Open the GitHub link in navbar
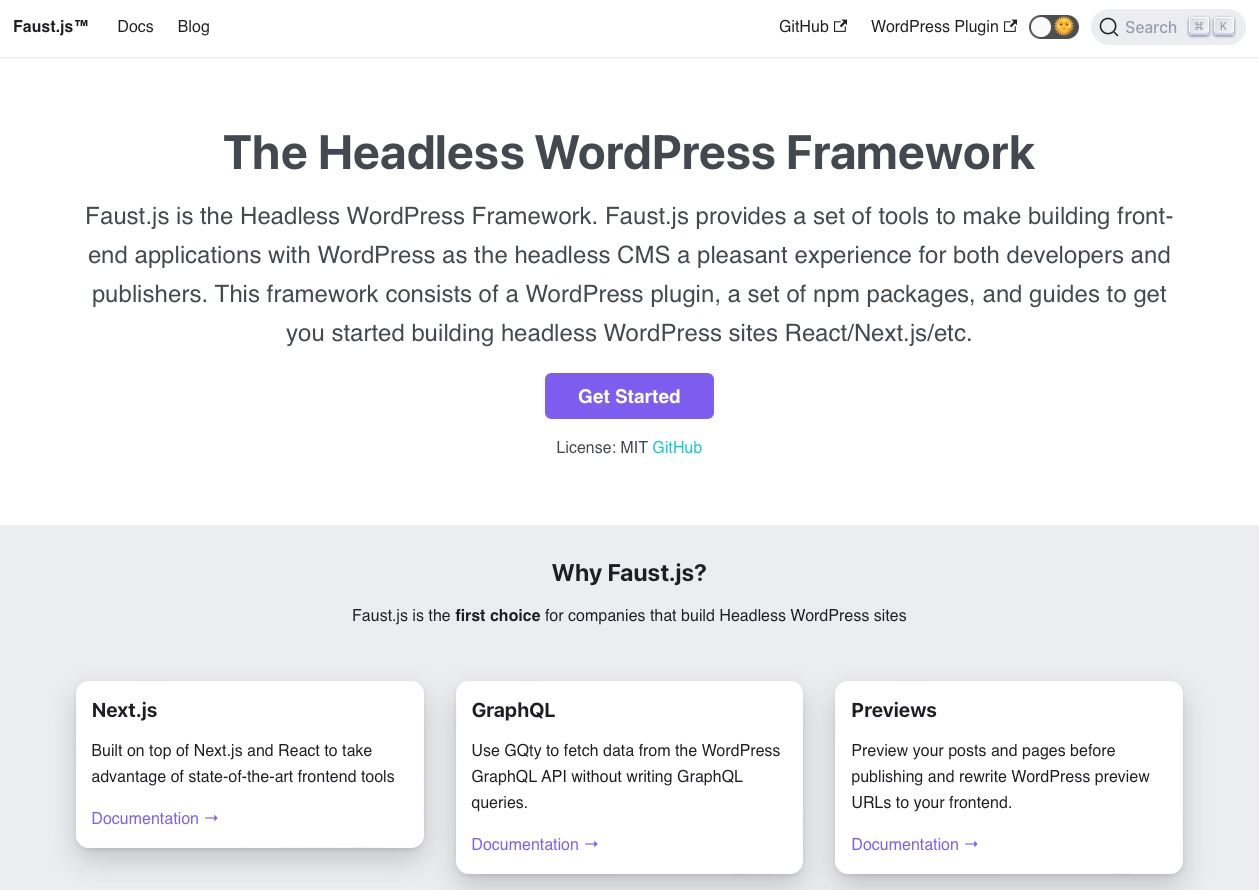Image resolution: width=1259 pixels, height=890 pixels. [x=804, y=27]
